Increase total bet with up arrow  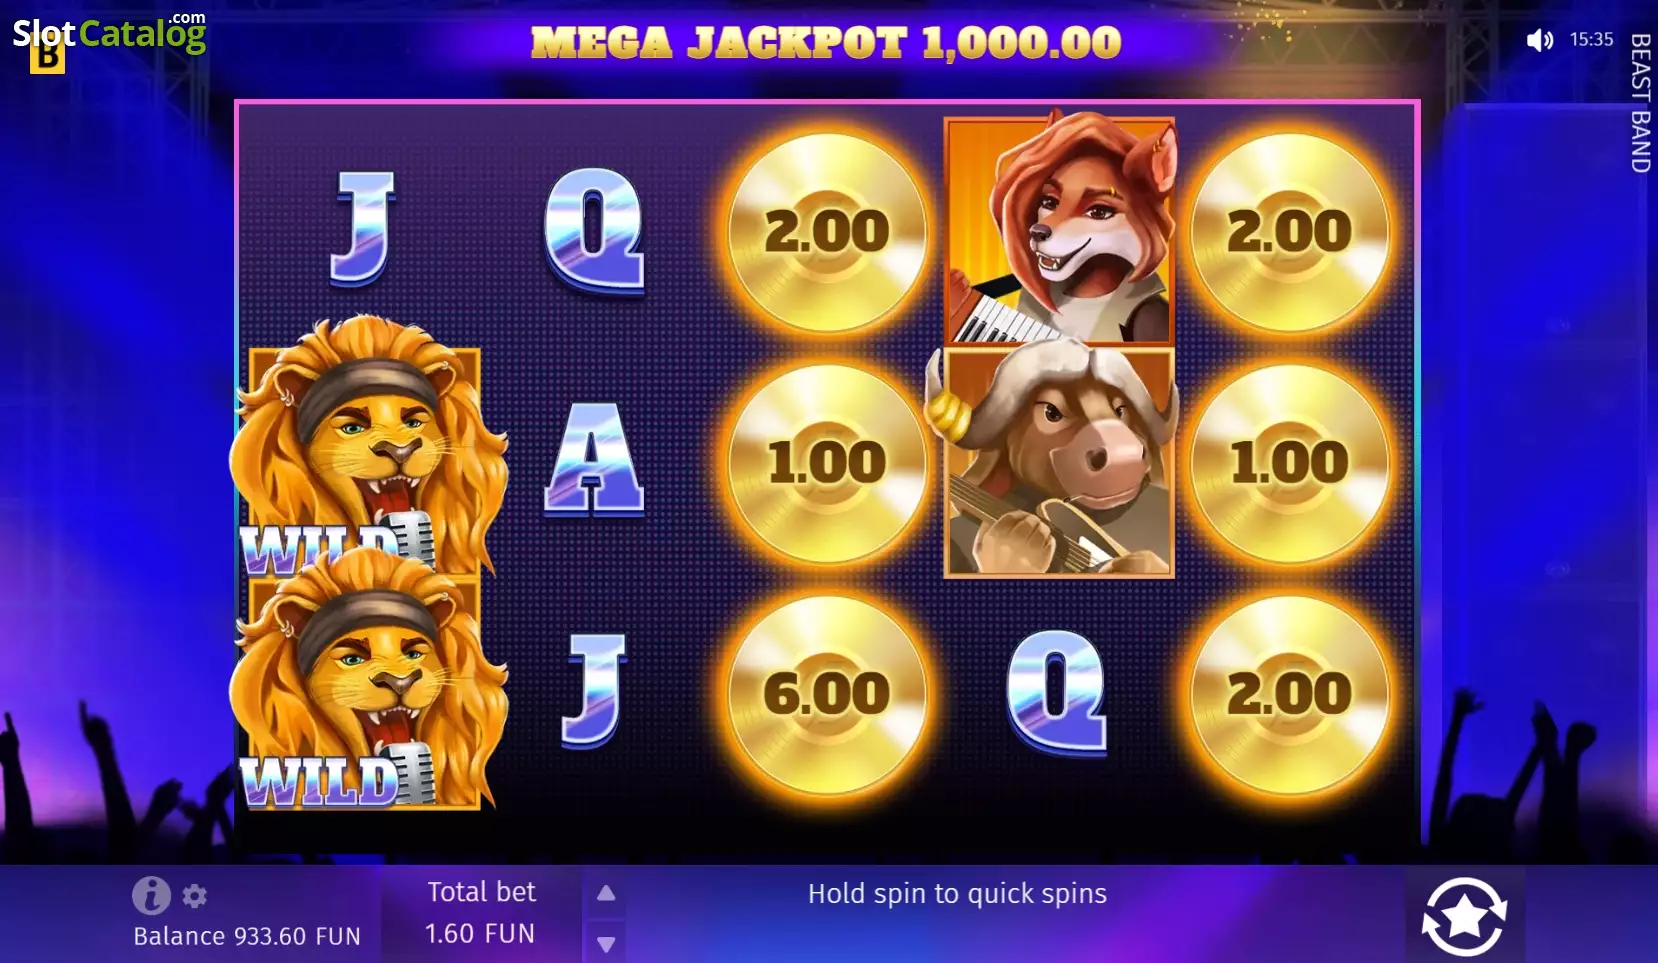point(606,893)
